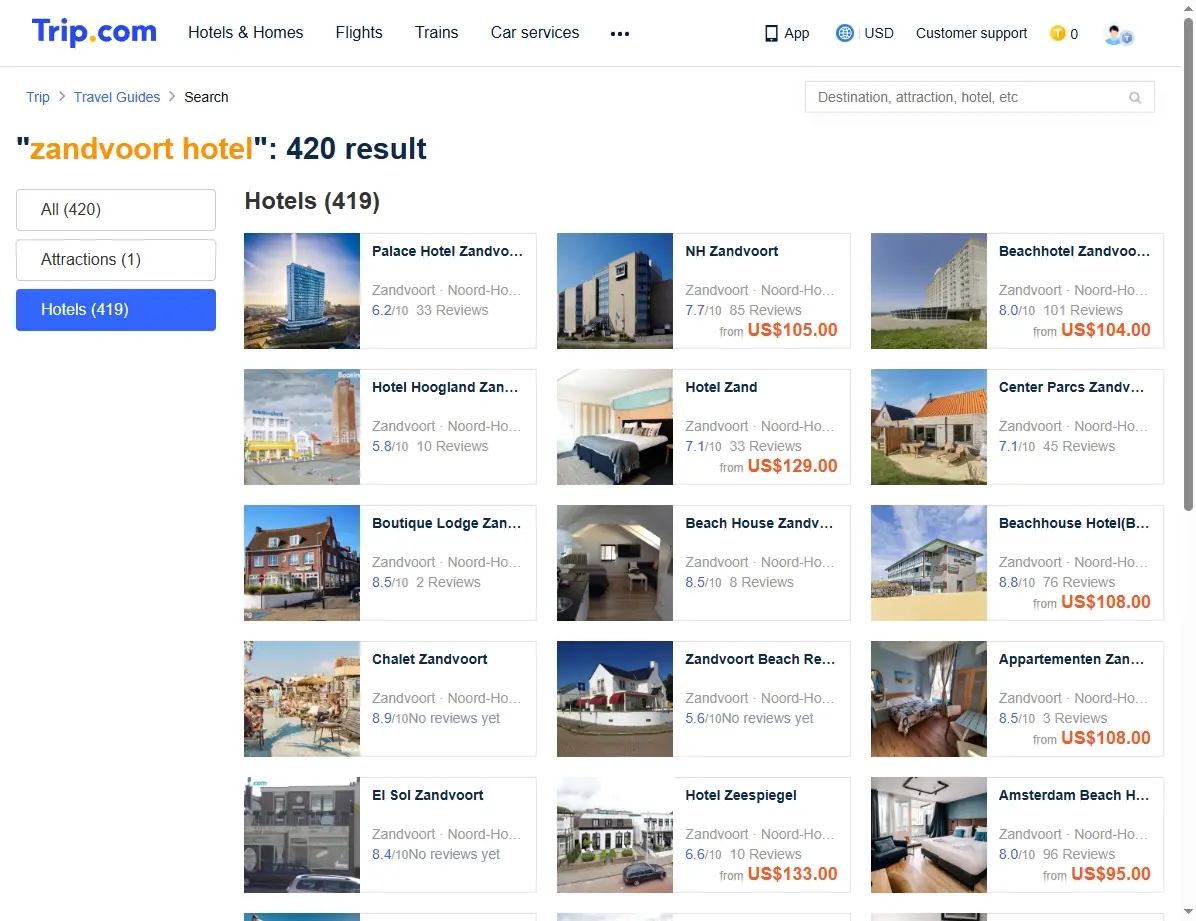Screen dimensions: 1196x921
Task: Open Chalet Zandvoort photo
Action: tap(302, 699)
